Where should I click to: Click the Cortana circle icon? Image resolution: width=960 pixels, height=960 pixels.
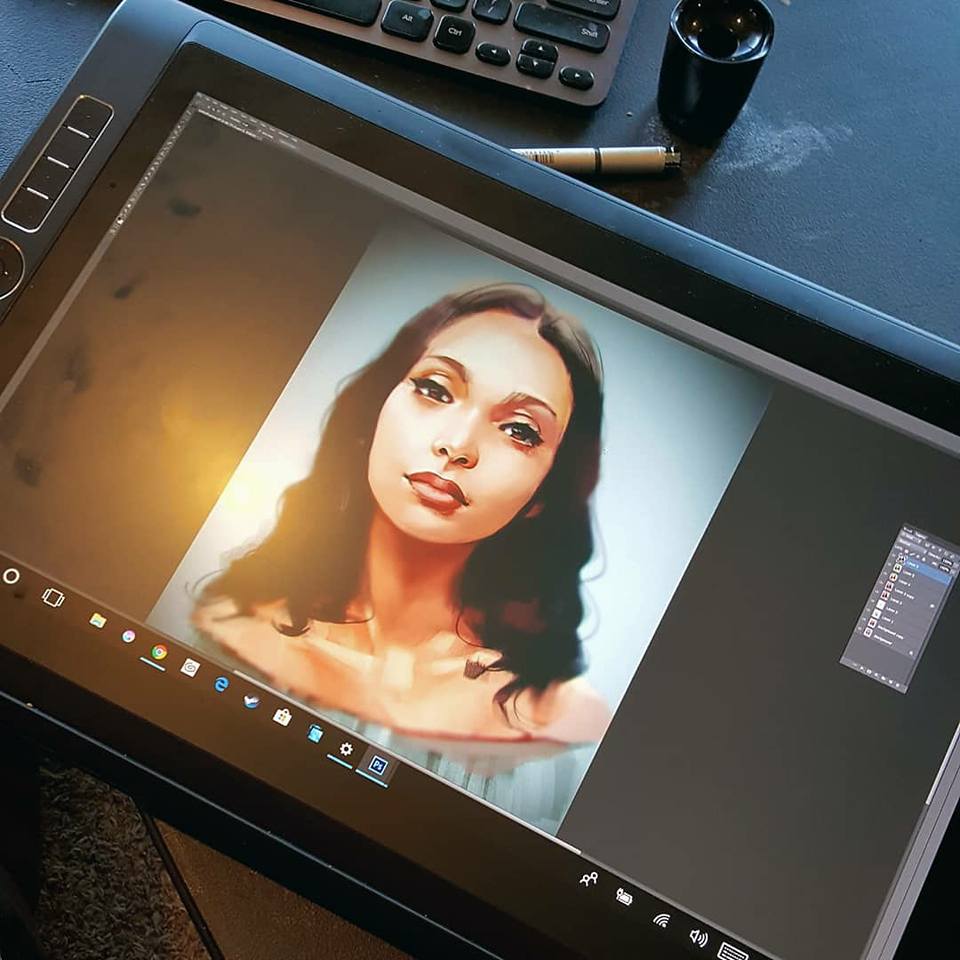click(x=11, y=576)
